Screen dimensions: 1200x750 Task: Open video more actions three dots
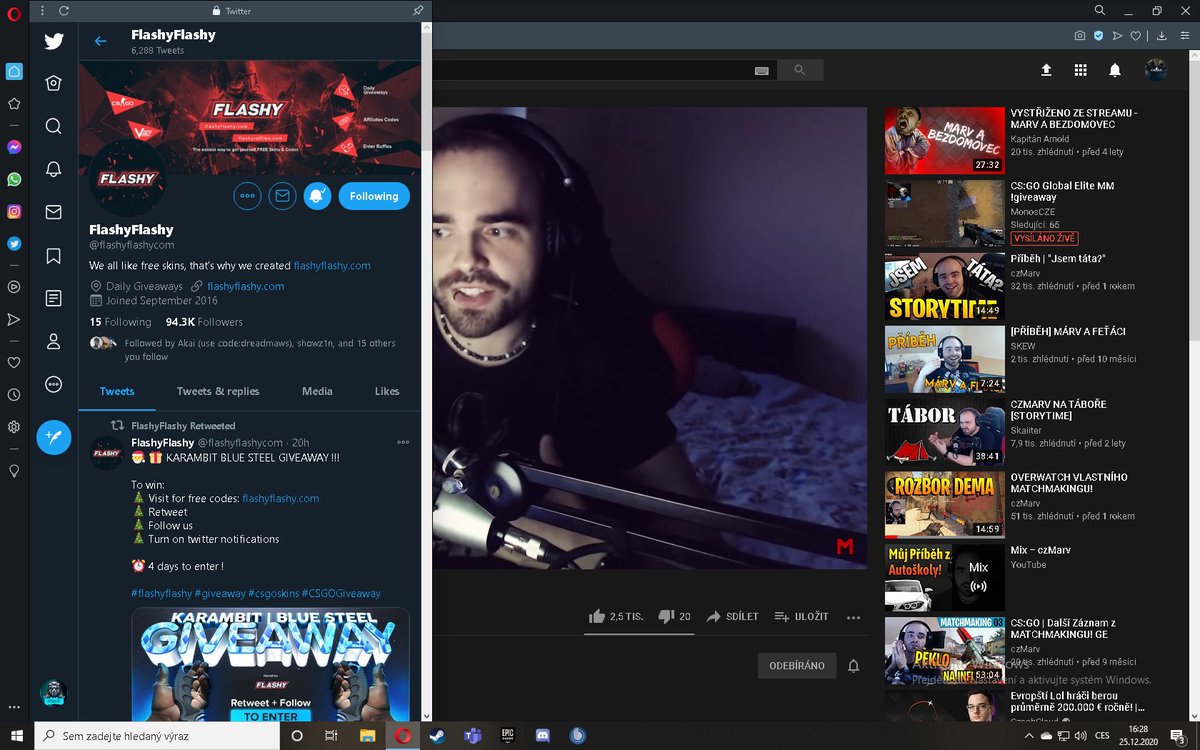pyautogui.click(x=853, y=617)
